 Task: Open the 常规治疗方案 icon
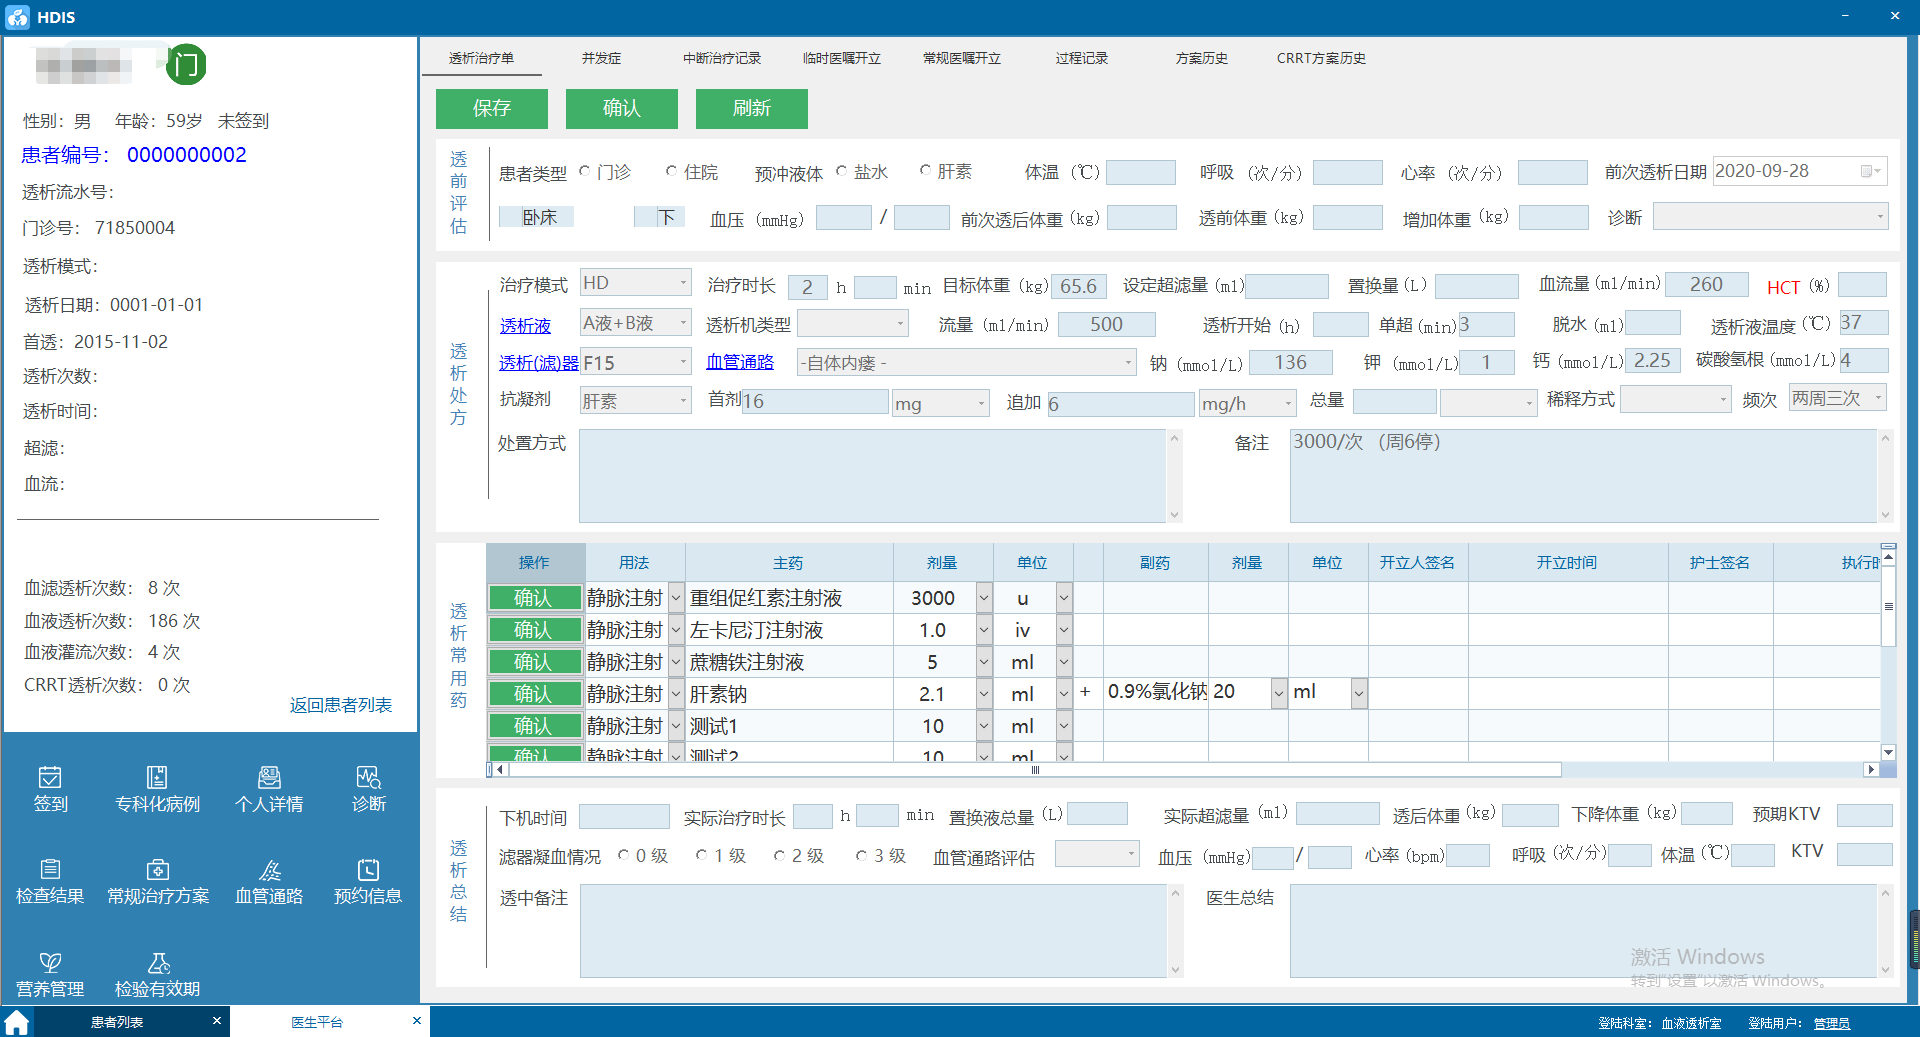click(x=158, y=870)
